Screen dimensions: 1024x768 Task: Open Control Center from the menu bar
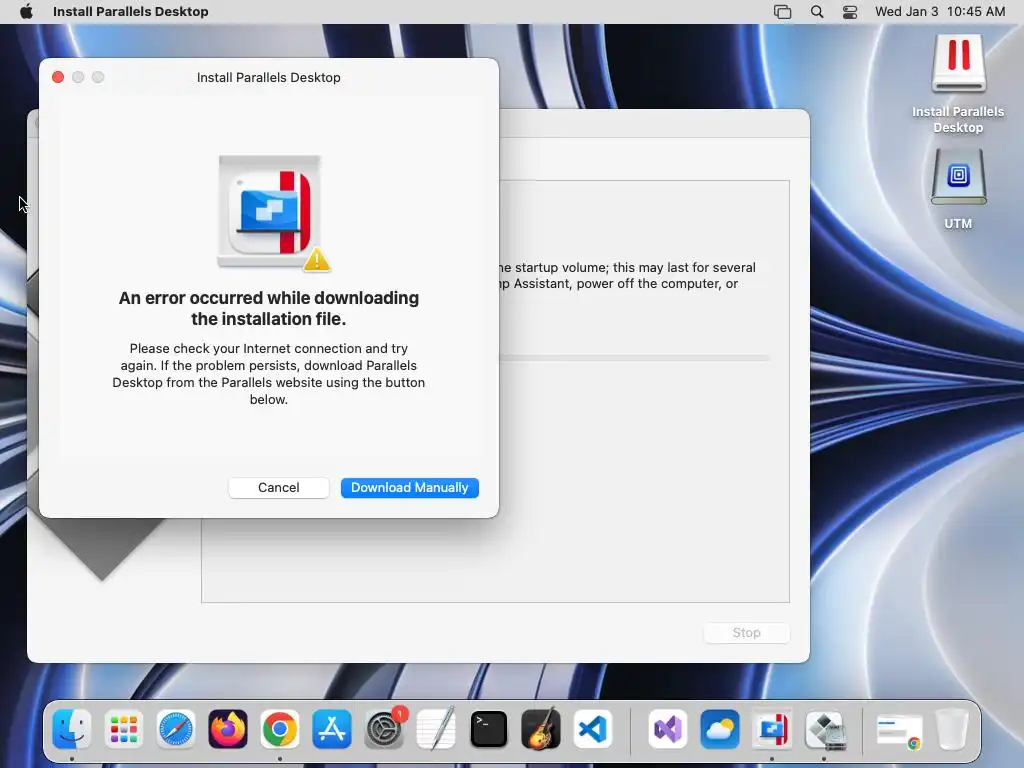point(850,12)
